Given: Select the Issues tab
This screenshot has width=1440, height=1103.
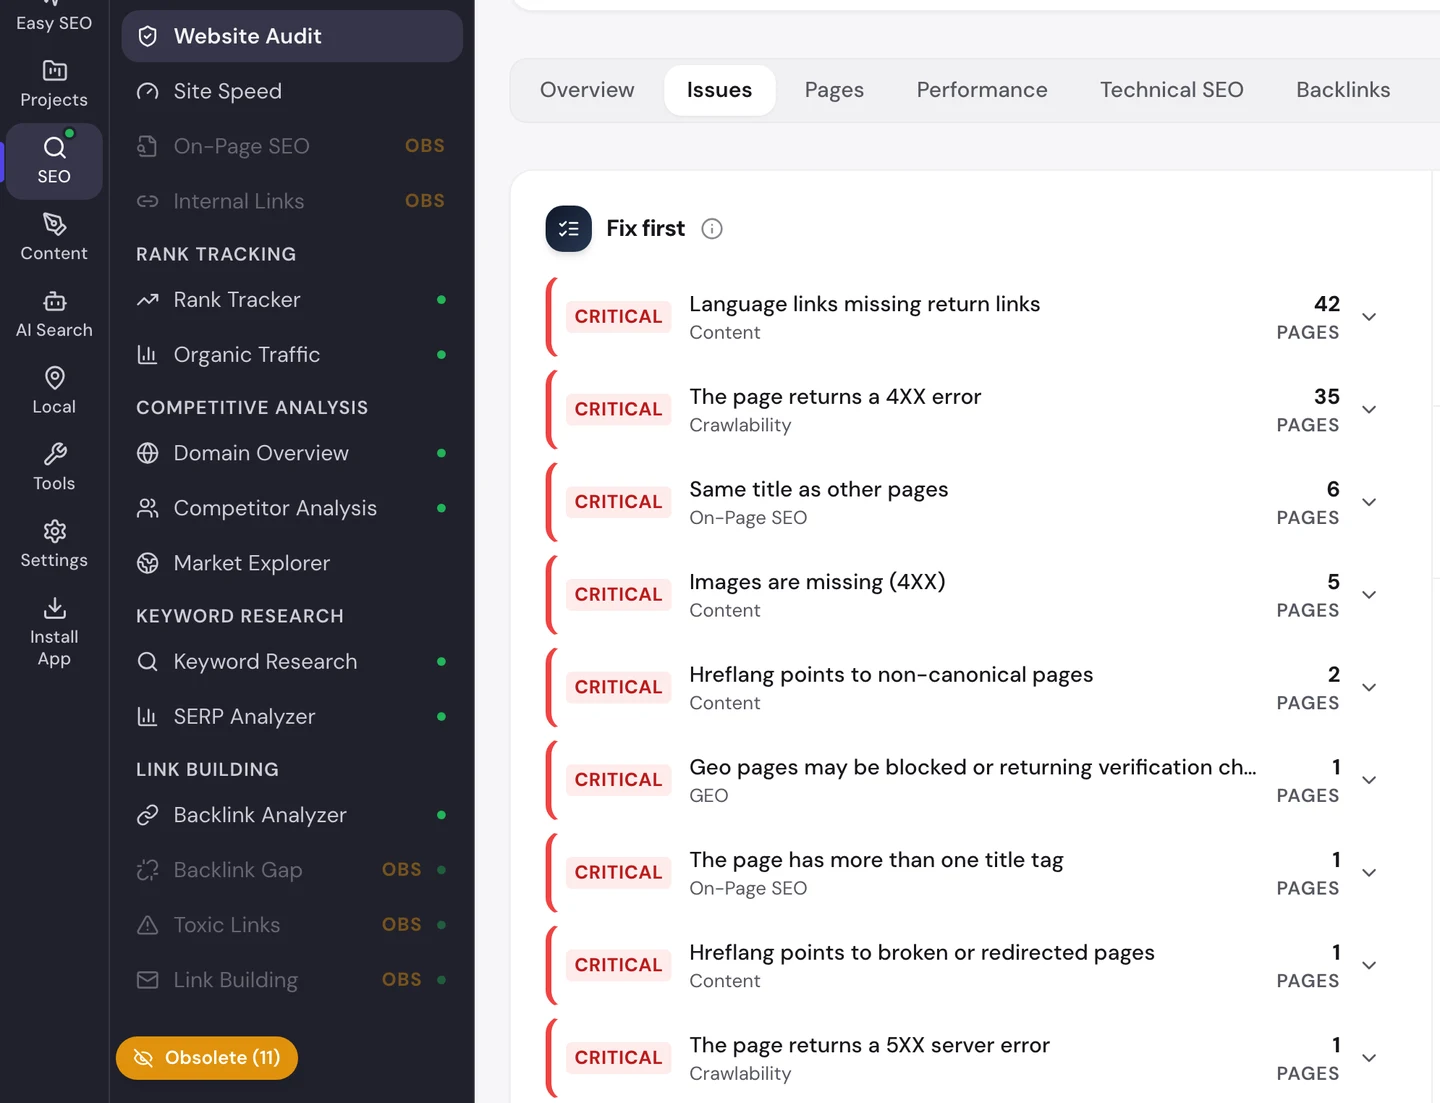Looking at the screenshot, I should click(719, 90).
